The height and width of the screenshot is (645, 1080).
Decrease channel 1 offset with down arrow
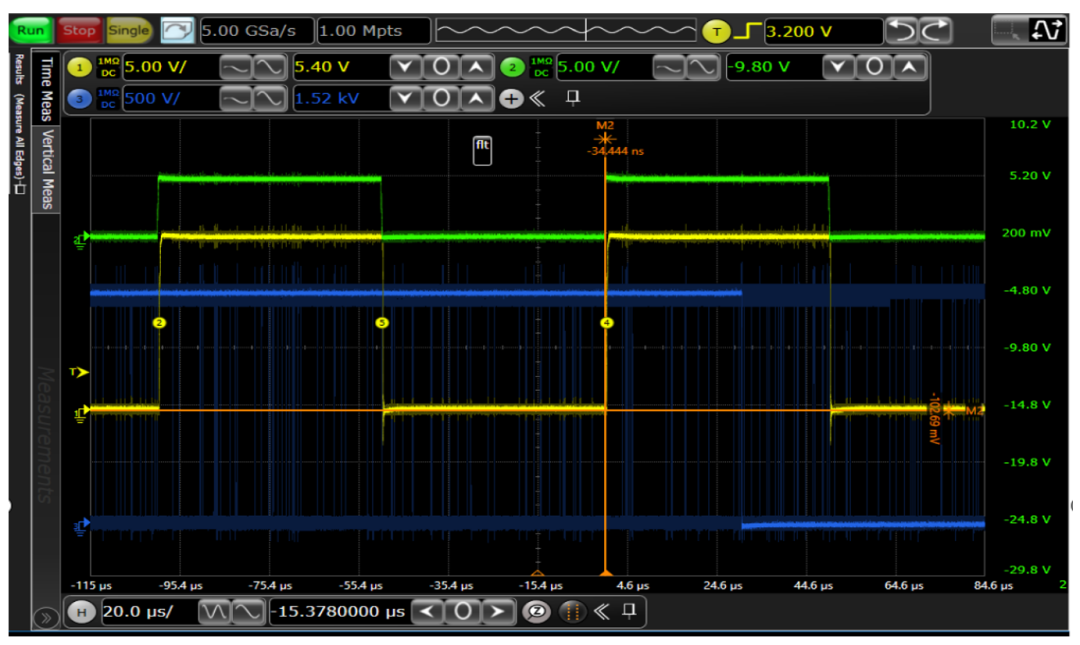(405, 67)
